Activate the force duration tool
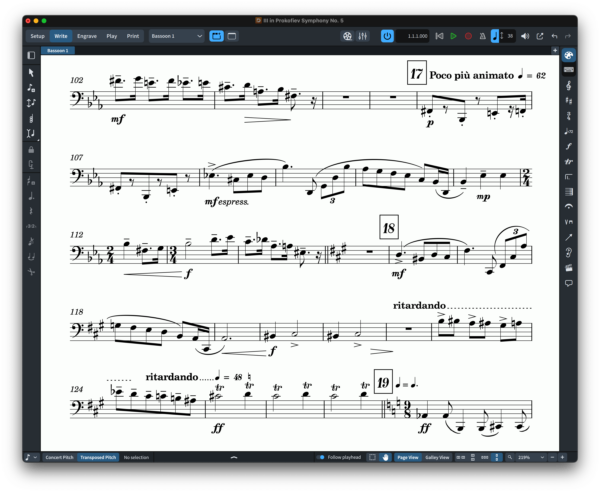 click(31, 165)
